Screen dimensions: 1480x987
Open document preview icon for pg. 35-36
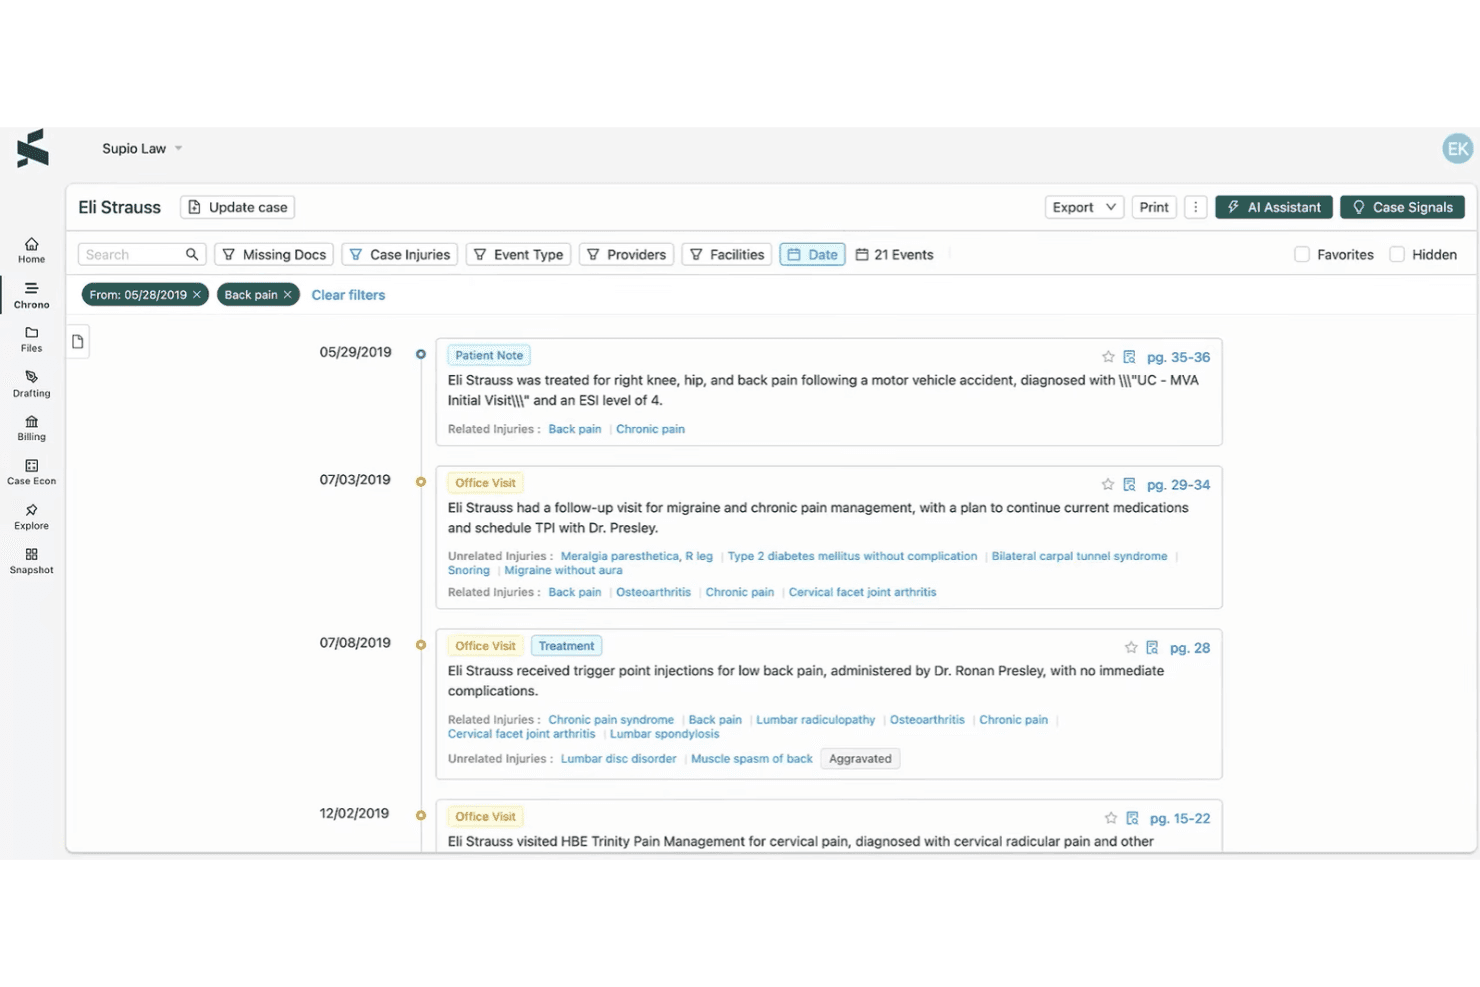pos(1129,357)
